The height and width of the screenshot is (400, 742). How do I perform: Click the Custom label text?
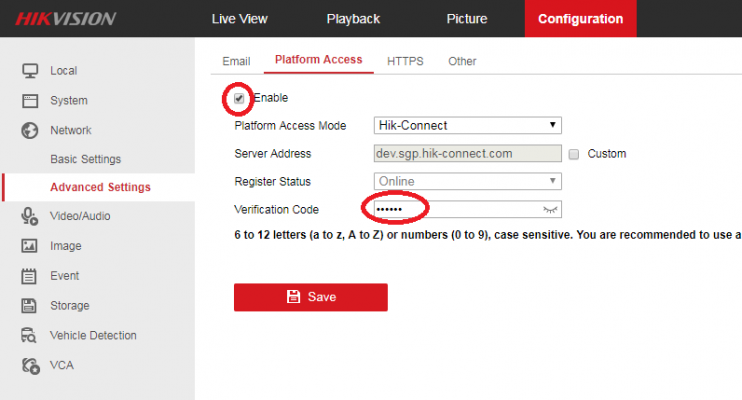(x=607, y=154)
